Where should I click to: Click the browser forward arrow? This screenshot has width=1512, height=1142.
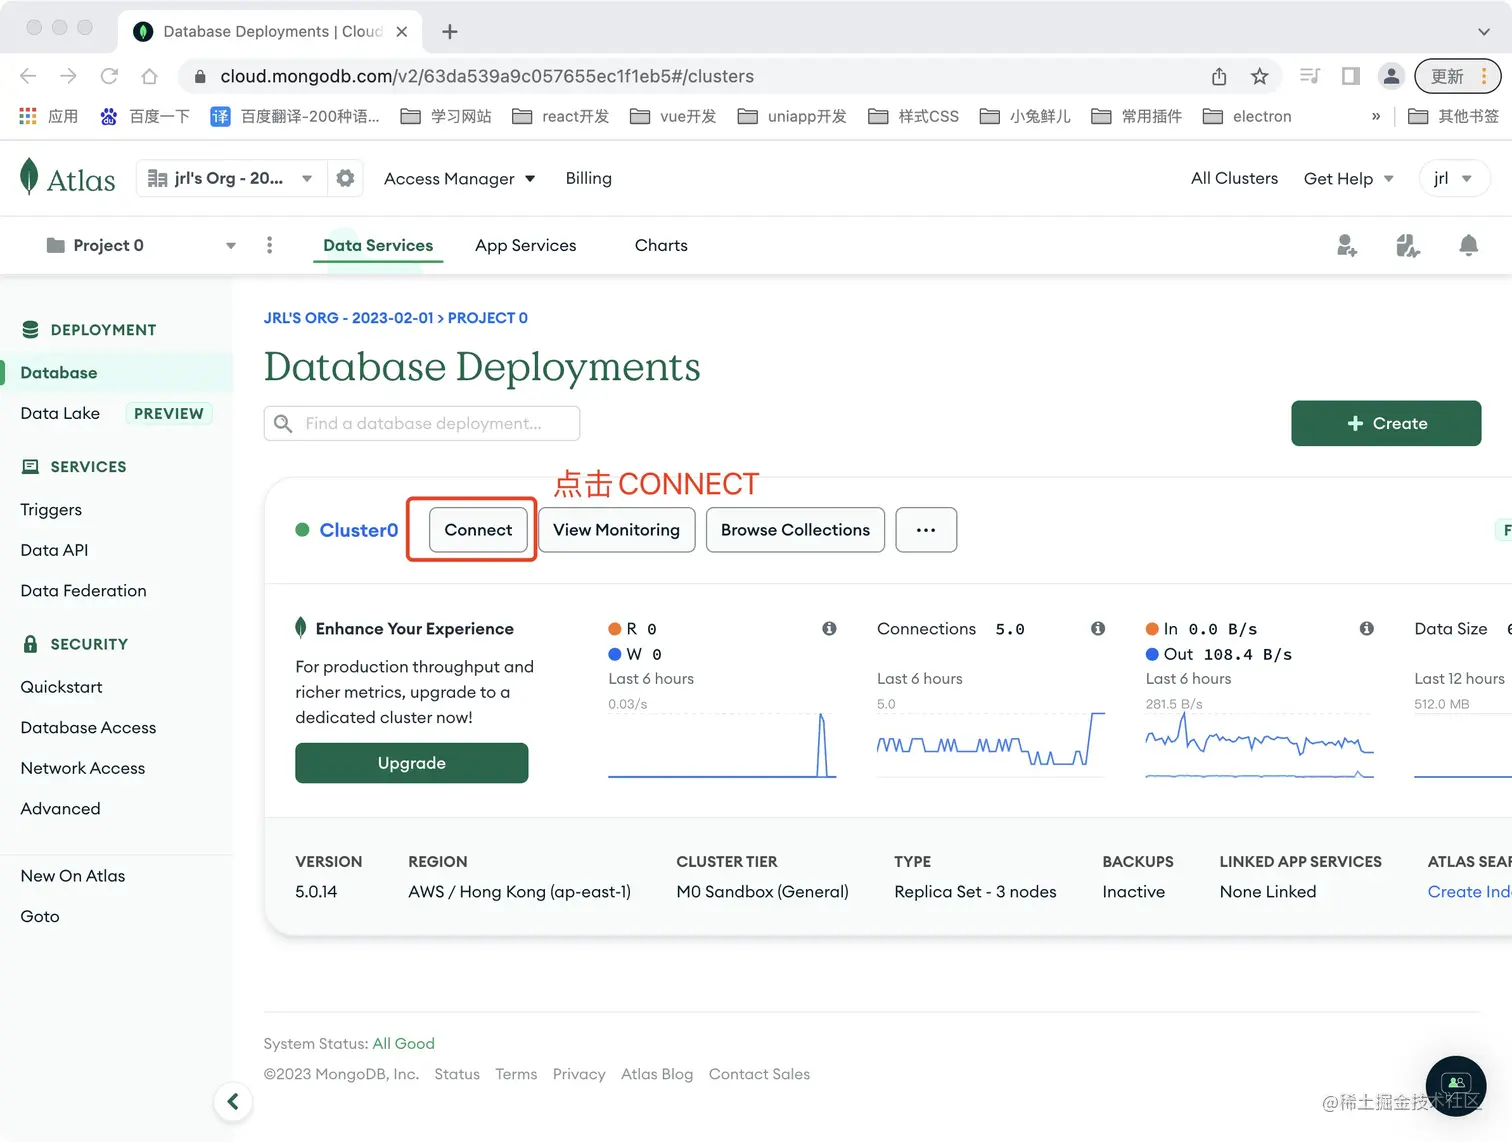pos(68,76)
